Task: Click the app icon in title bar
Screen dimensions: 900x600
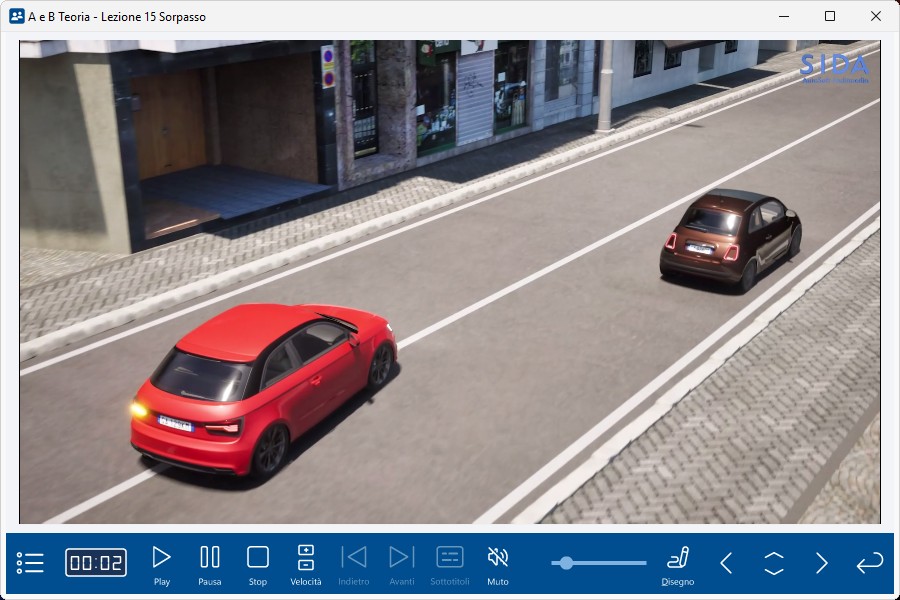Action: tap(16, 16)
